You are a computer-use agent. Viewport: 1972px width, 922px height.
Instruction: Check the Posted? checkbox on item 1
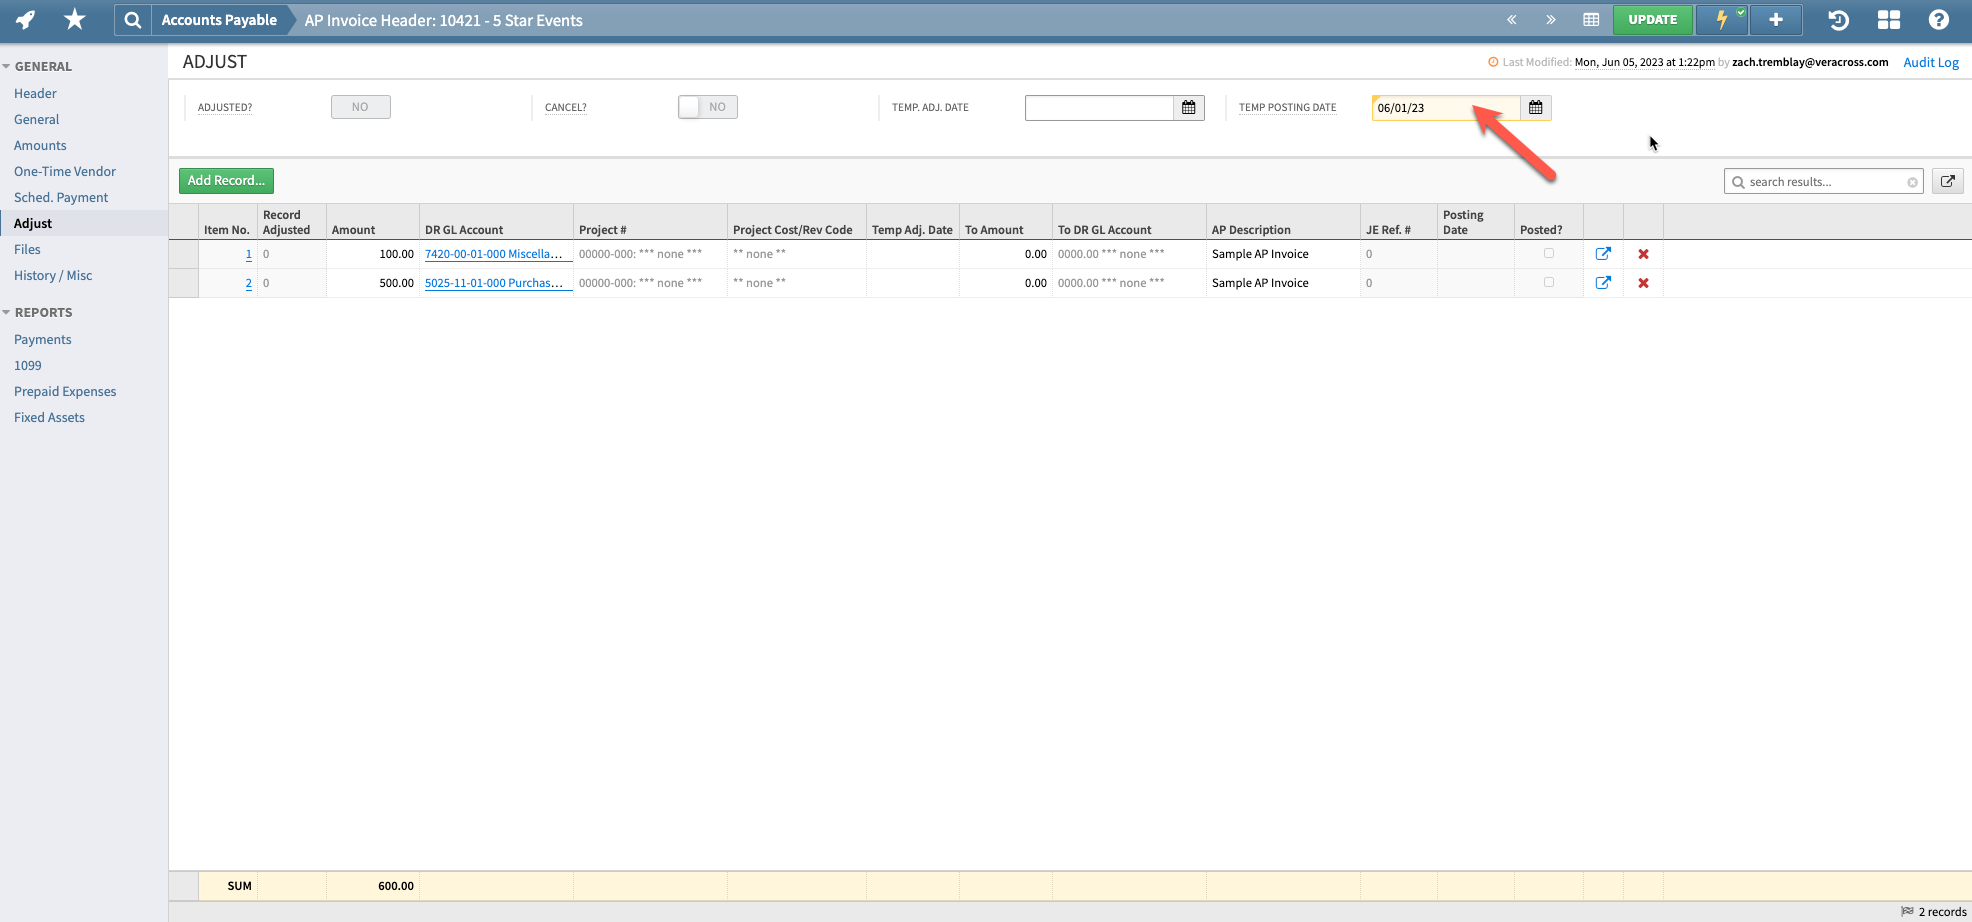point(1549,253)
